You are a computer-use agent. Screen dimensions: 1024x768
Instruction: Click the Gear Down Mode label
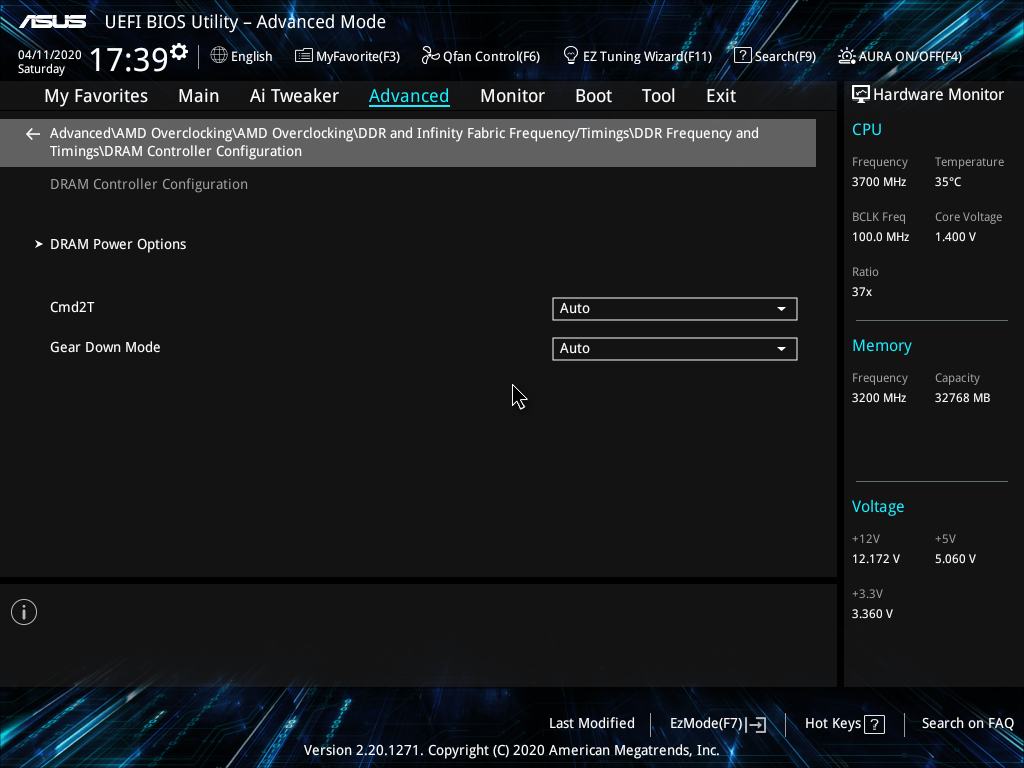(105, 347)
